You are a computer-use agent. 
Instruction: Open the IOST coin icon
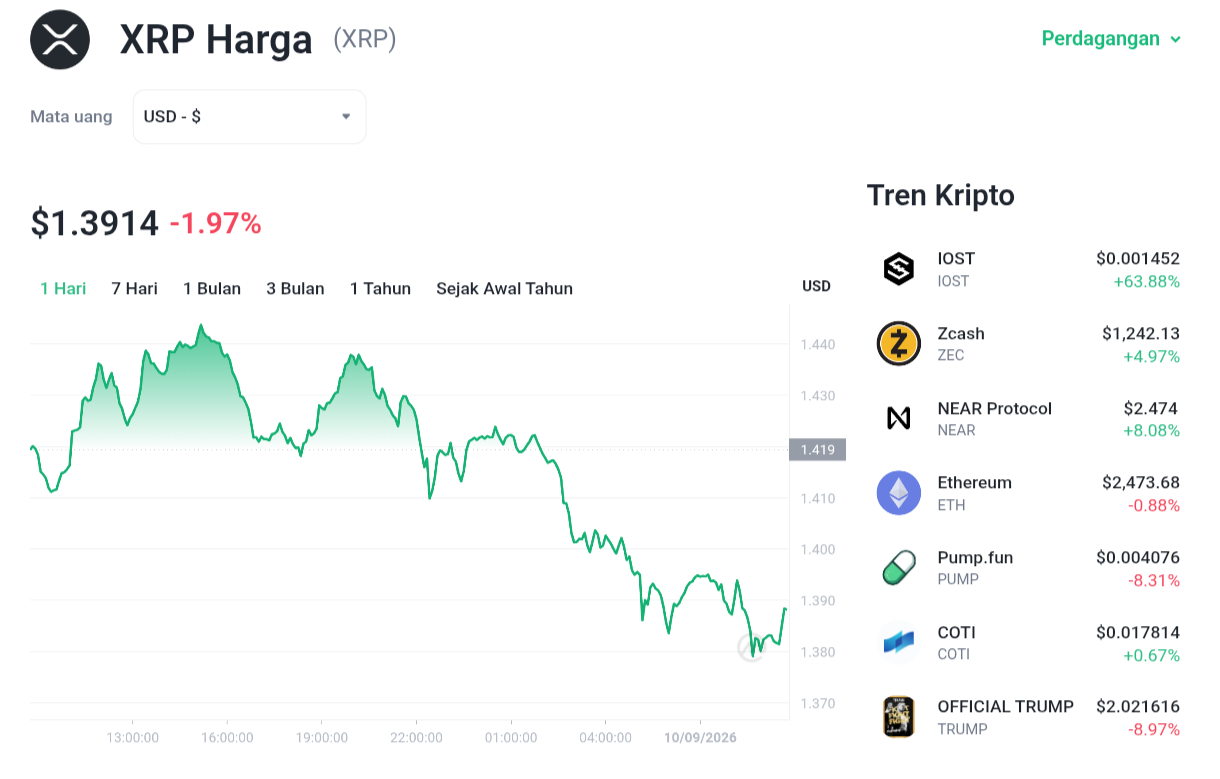(x=899, y=269)
